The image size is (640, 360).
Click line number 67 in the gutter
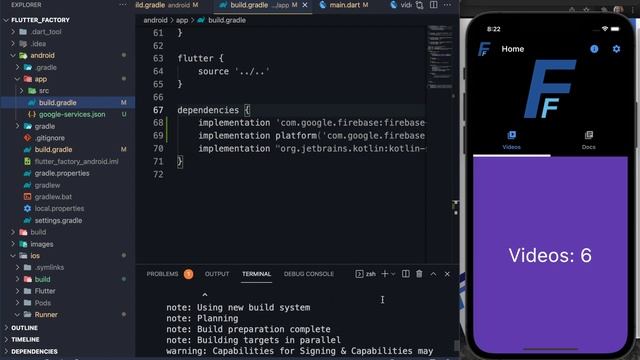(x=158, y=110)
